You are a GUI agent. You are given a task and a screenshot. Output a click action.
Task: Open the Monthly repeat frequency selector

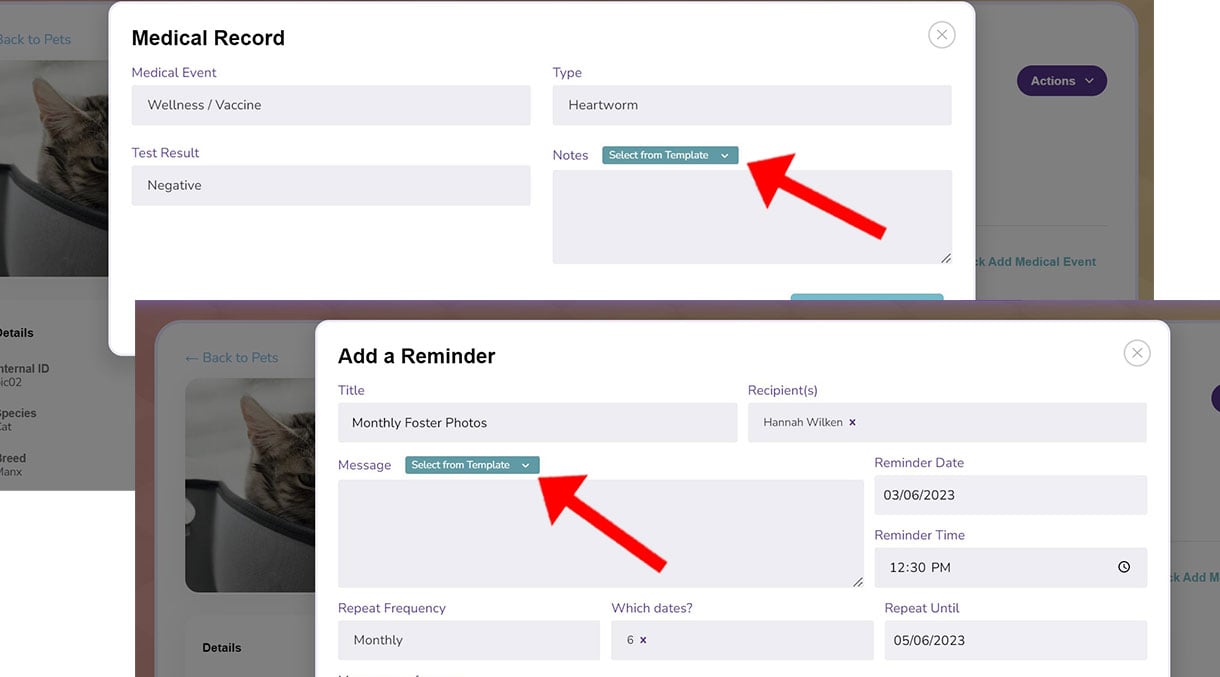pos(468,640)
